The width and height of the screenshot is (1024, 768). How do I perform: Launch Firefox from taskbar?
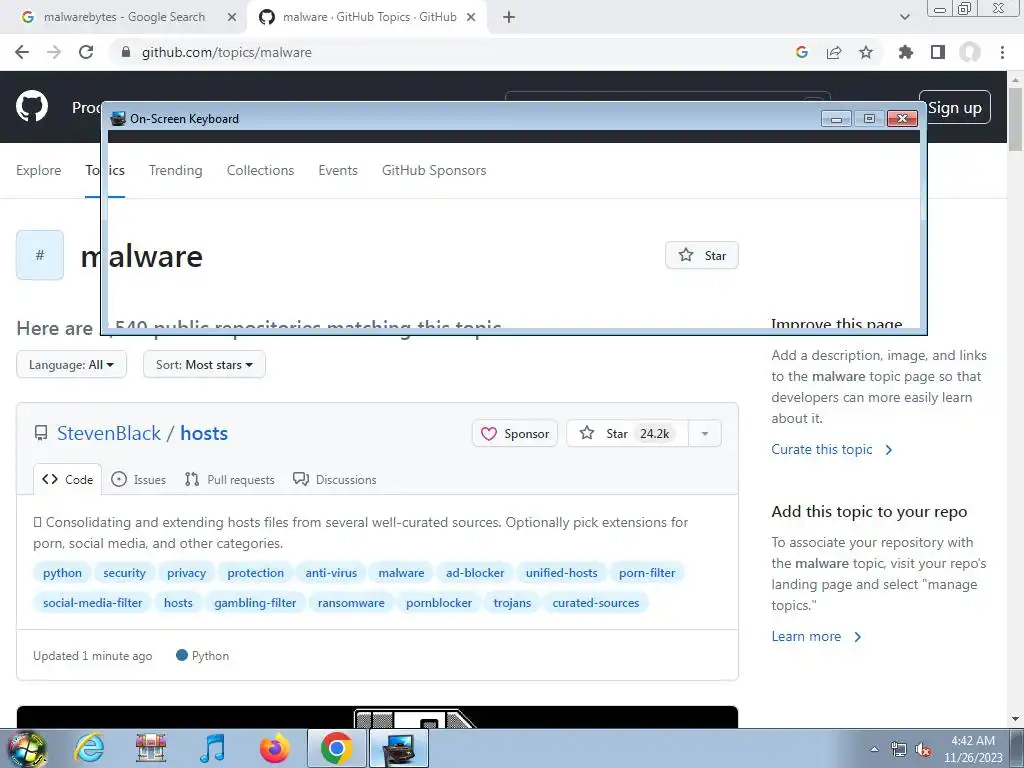(274, 748)
